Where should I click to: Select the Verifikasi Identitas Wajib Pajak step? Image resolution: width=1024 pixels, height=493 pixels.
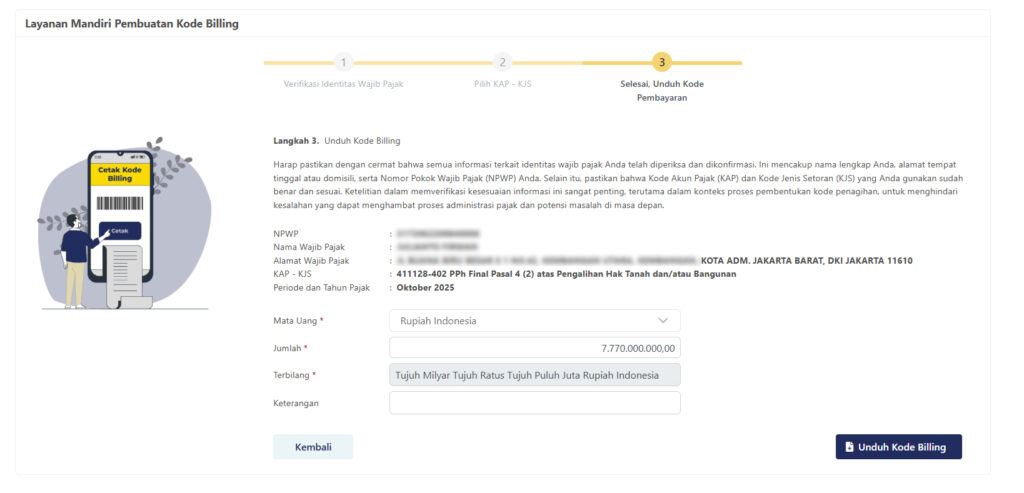pos(343,84)
